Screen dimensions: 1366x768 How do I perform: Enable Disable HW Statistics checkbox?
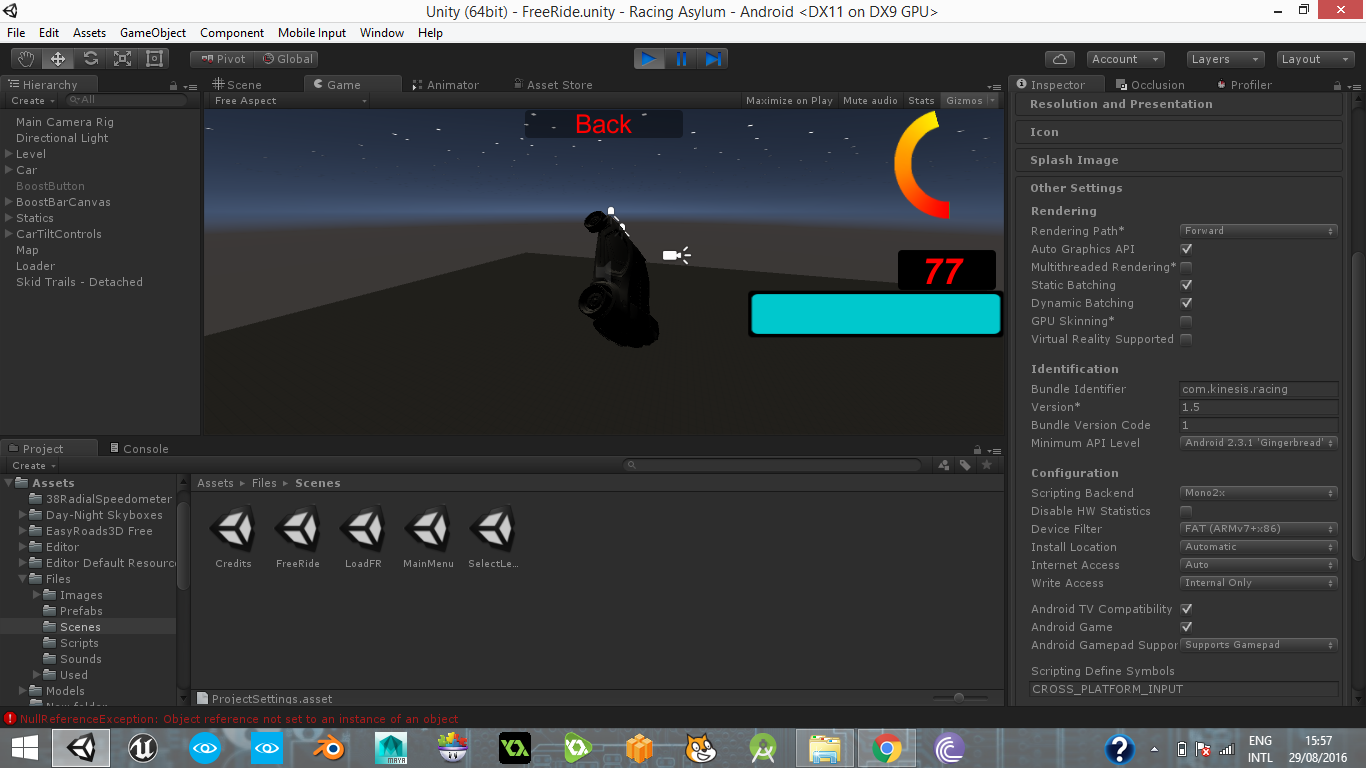pos(1186,511)
